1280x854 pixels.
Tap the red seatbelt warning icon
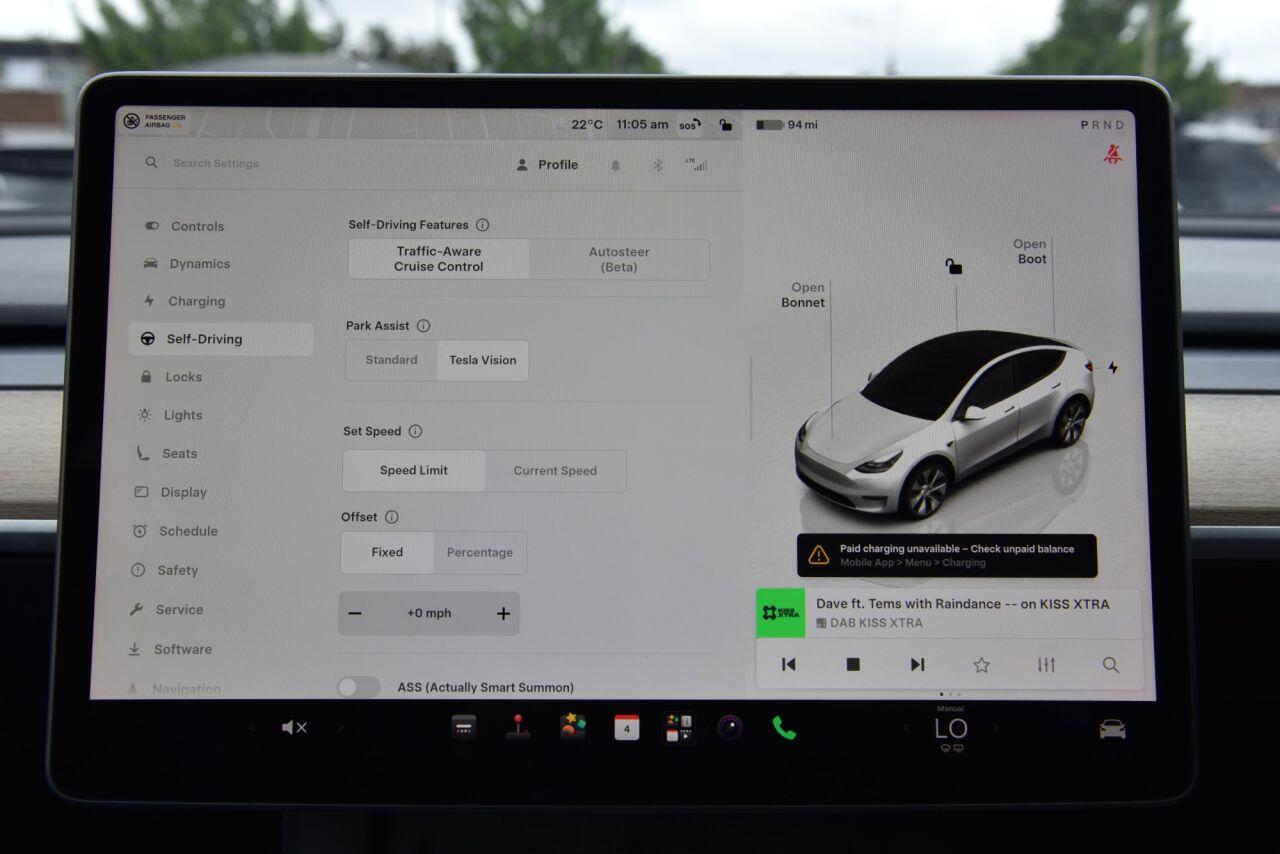point(1113,154)
